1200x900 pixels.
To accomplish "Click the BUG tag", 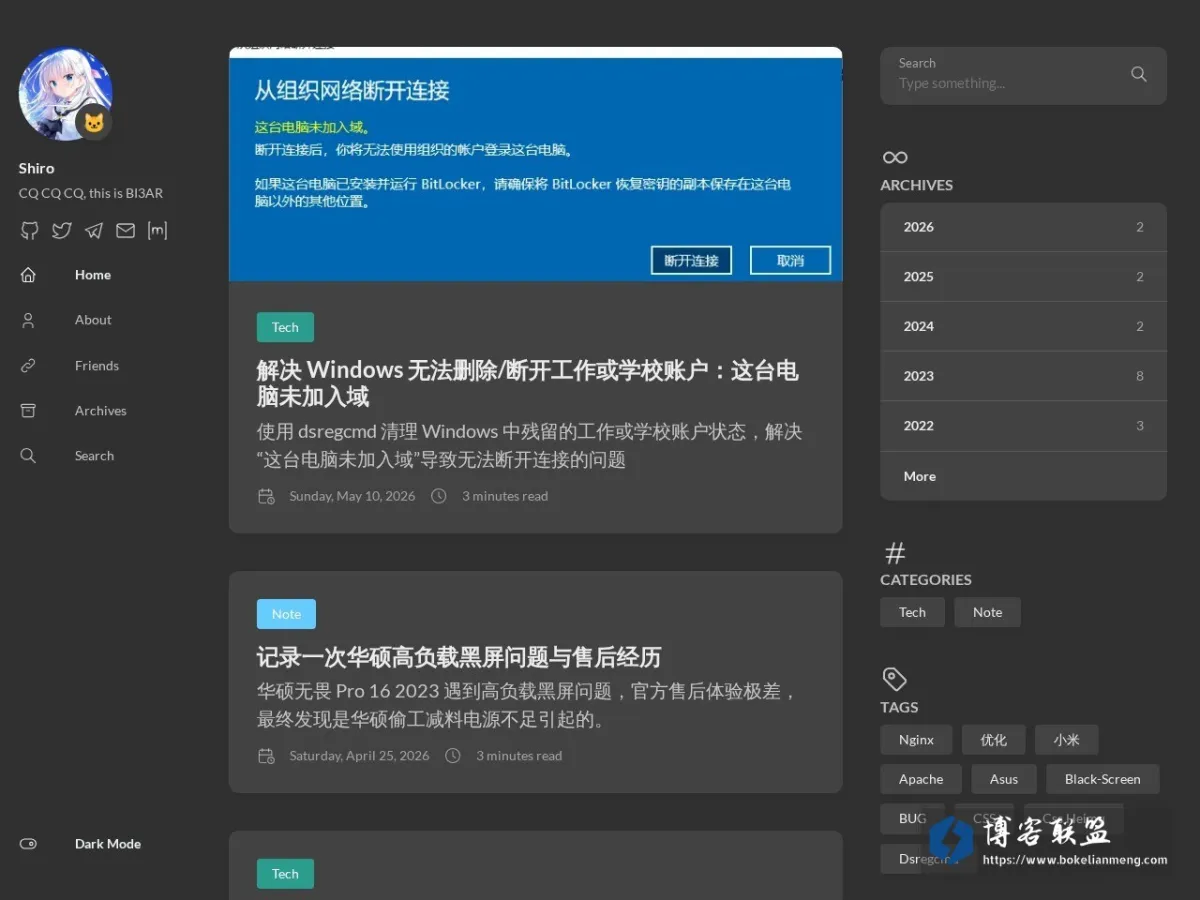I will (x=912, y=818).
